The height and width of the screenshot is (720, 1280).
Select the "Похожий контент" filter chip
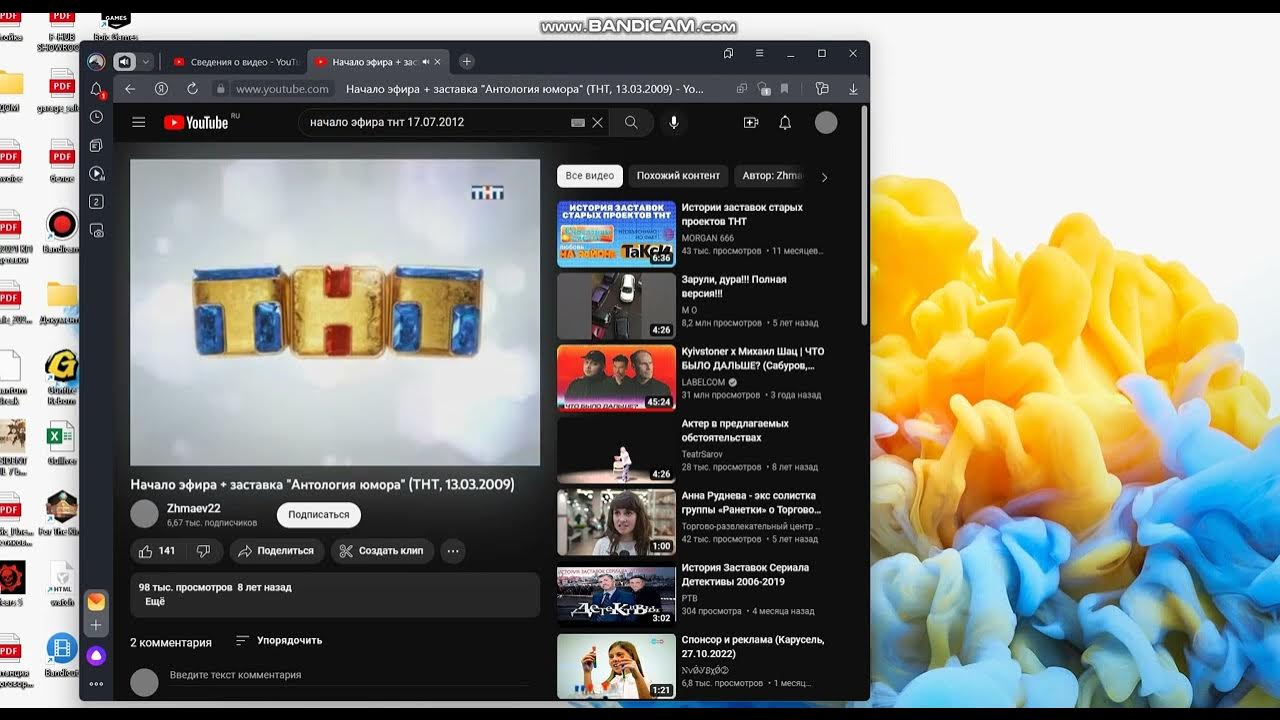click(x=678, y=176)
